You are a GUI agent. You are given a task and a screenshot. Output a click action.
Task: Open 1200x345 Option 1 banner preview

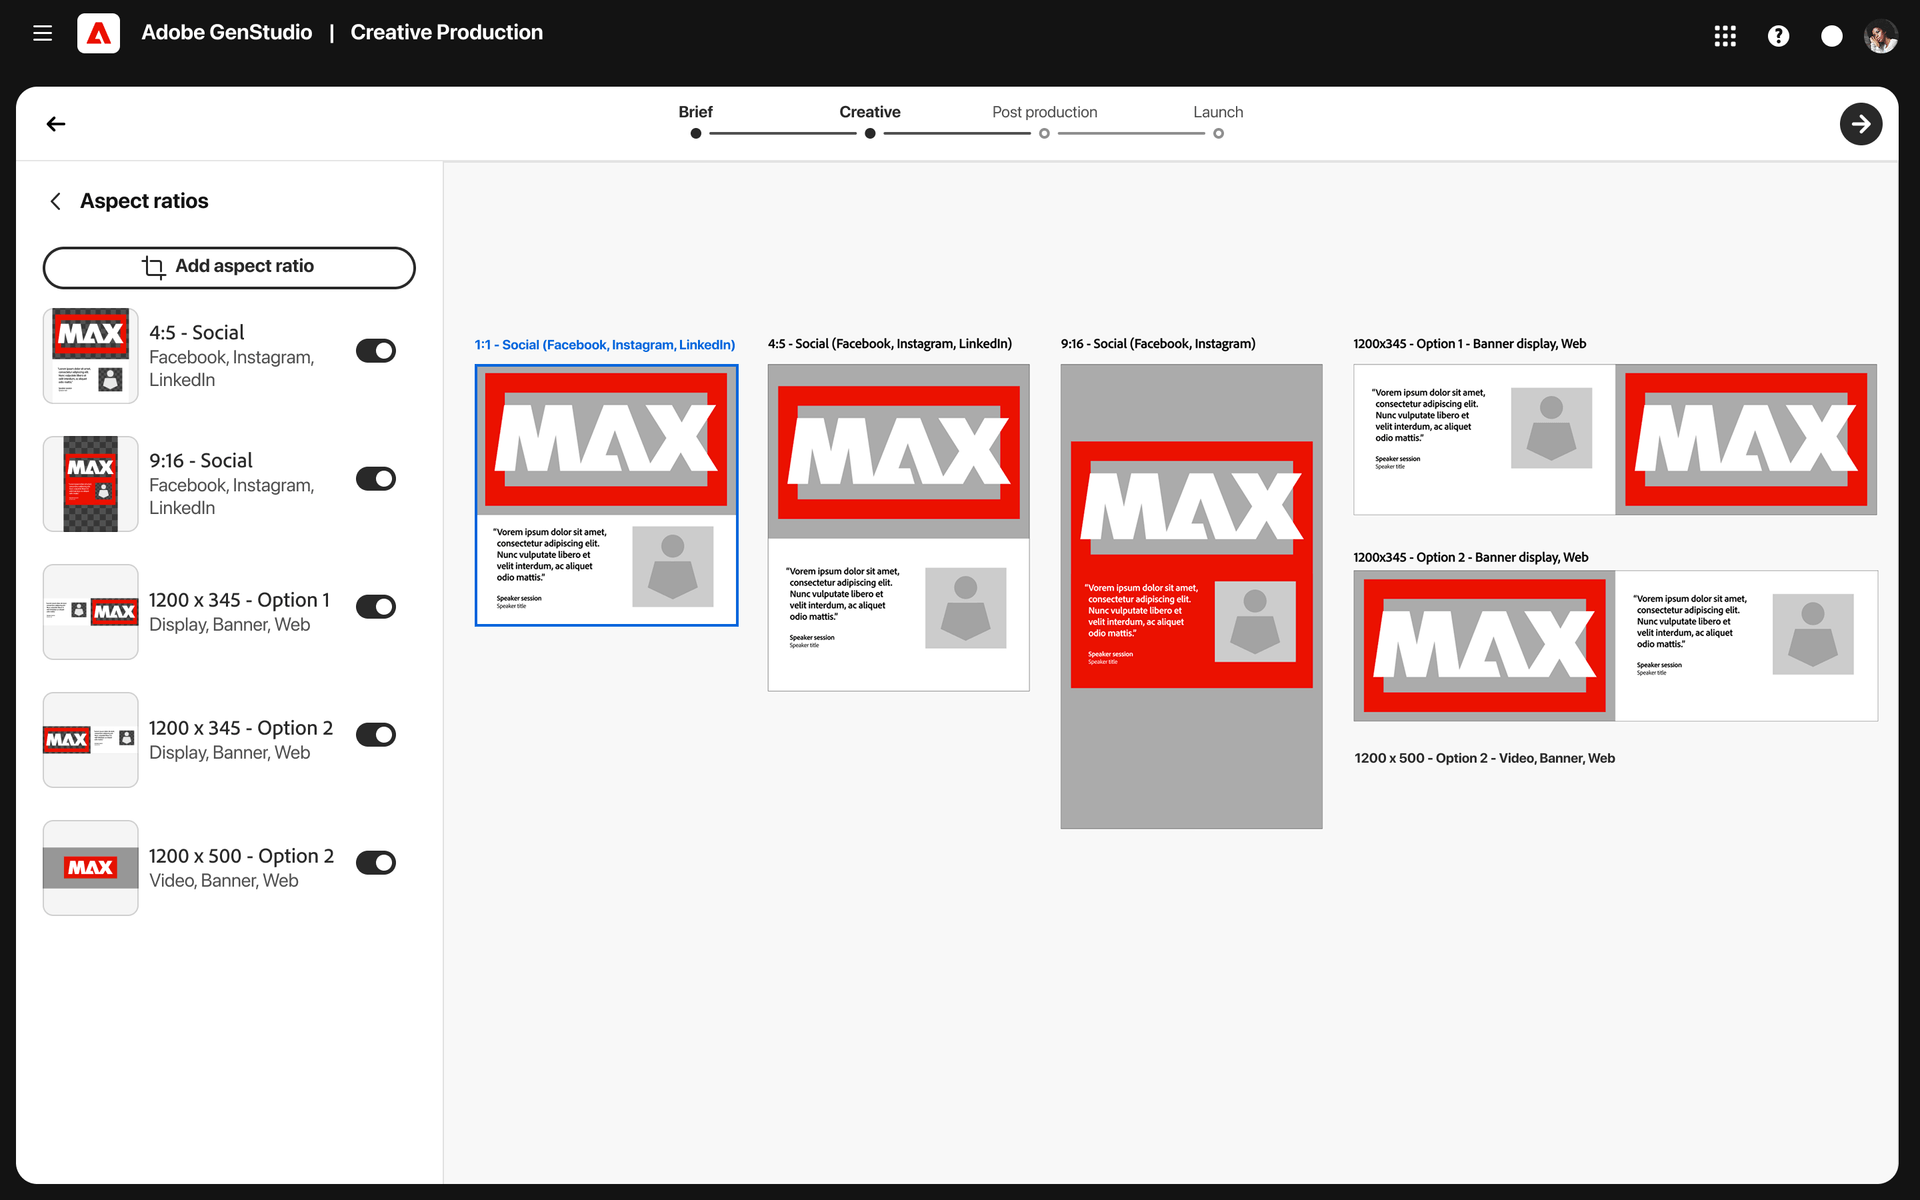(x=1615, y=439)
